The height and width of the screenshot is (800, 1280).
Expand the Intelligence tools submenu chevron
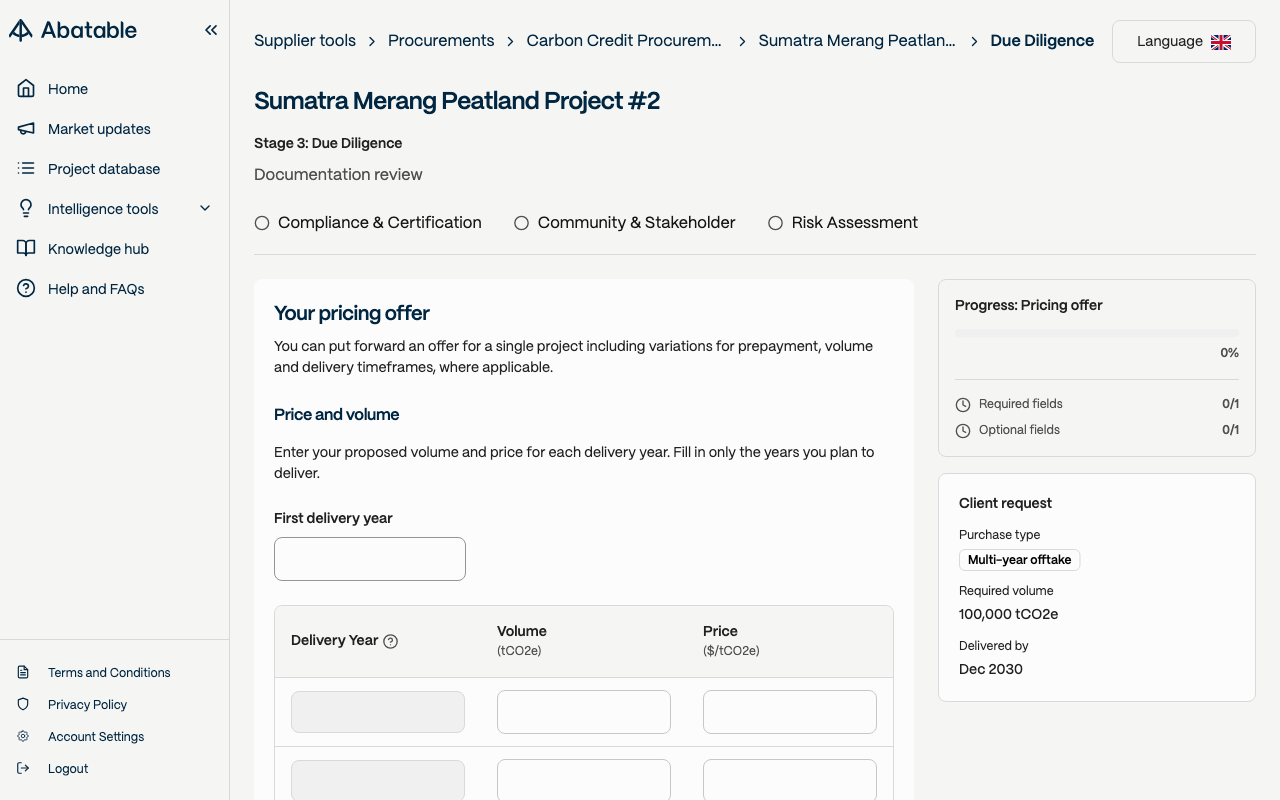pos(205,208)
